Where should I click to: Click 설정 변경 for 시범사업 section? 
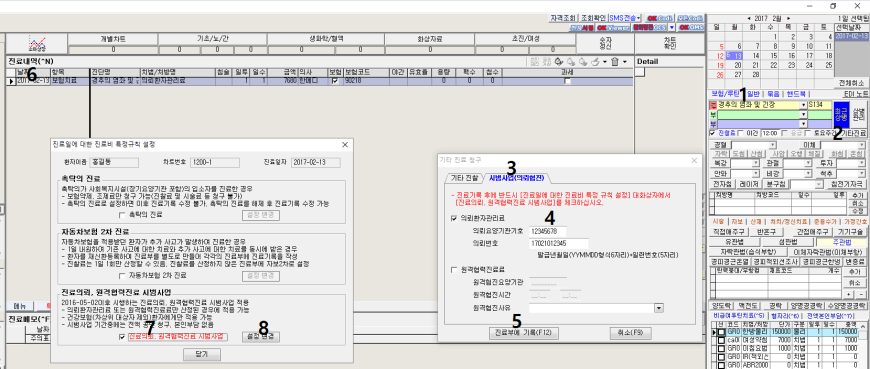click(x=261, y=336)
